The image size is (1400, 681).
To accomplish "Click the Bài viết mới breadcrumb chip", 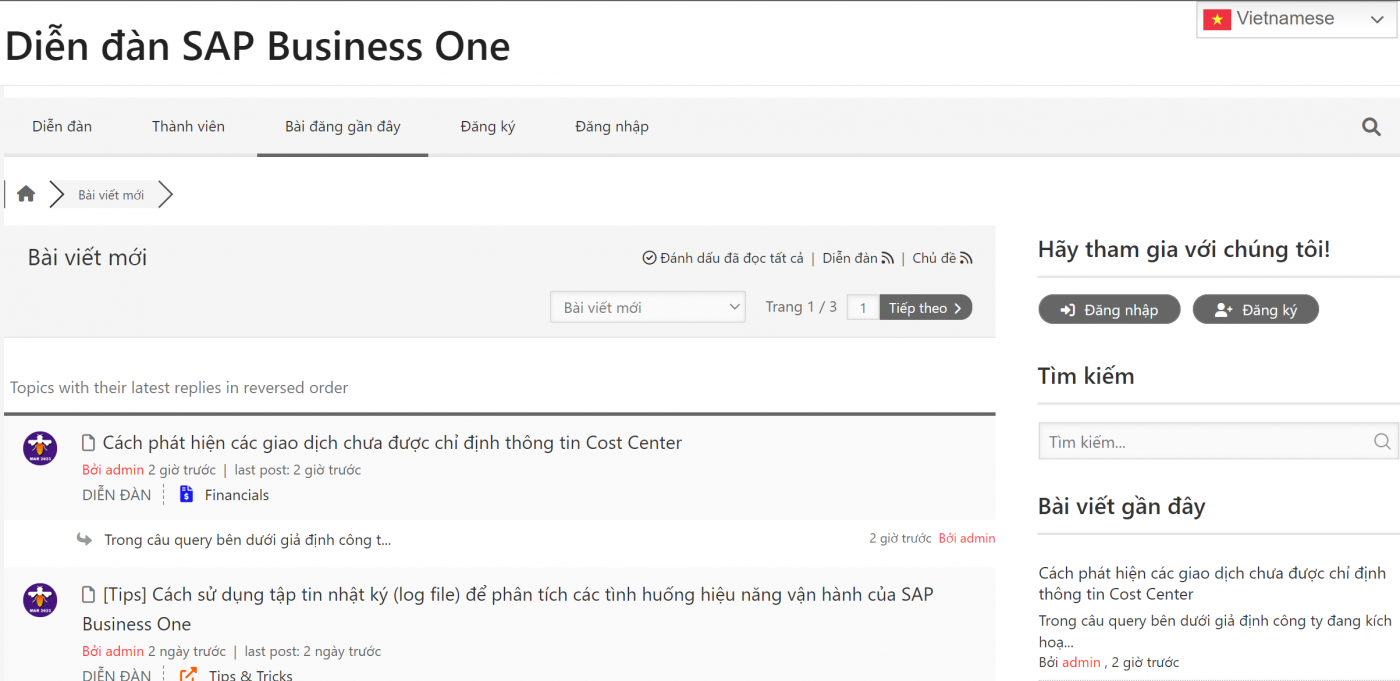I will tap(110, 193).
